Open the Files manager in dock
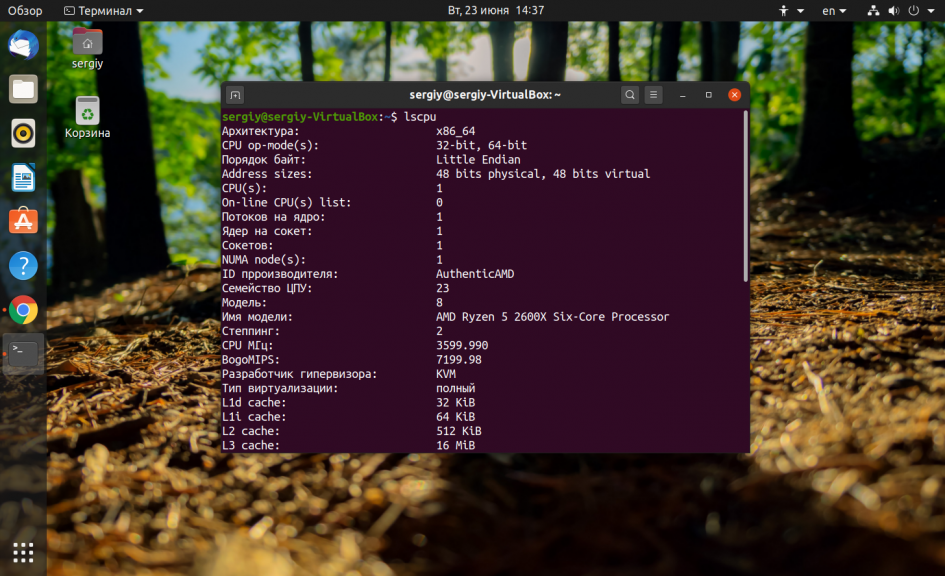Image resolution: width=945 pixels, height=576 pixels. pos(24,89)
